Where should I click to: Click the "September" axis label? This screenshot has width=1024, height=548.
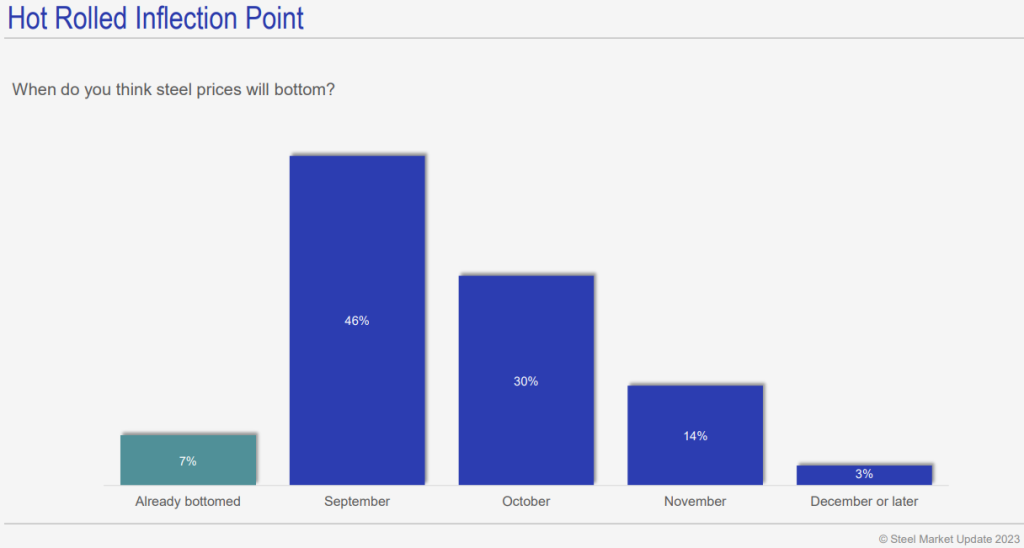coord(357,501)
